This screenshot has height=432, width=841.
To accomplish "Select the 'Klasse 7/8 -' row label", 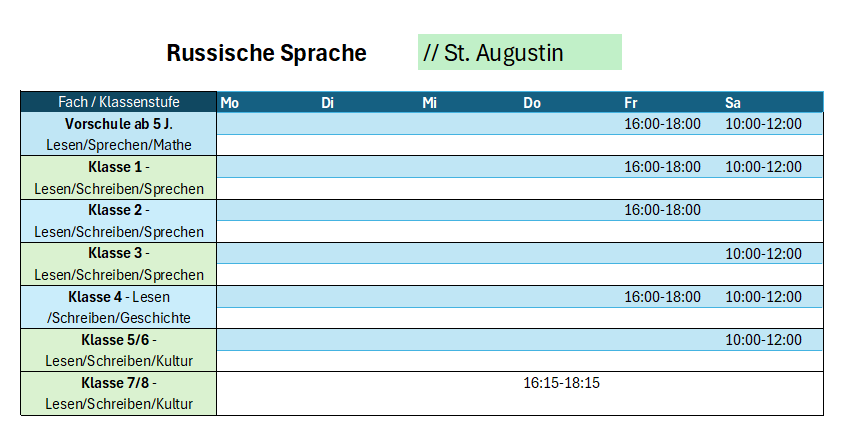I will [x=119, y=383].
